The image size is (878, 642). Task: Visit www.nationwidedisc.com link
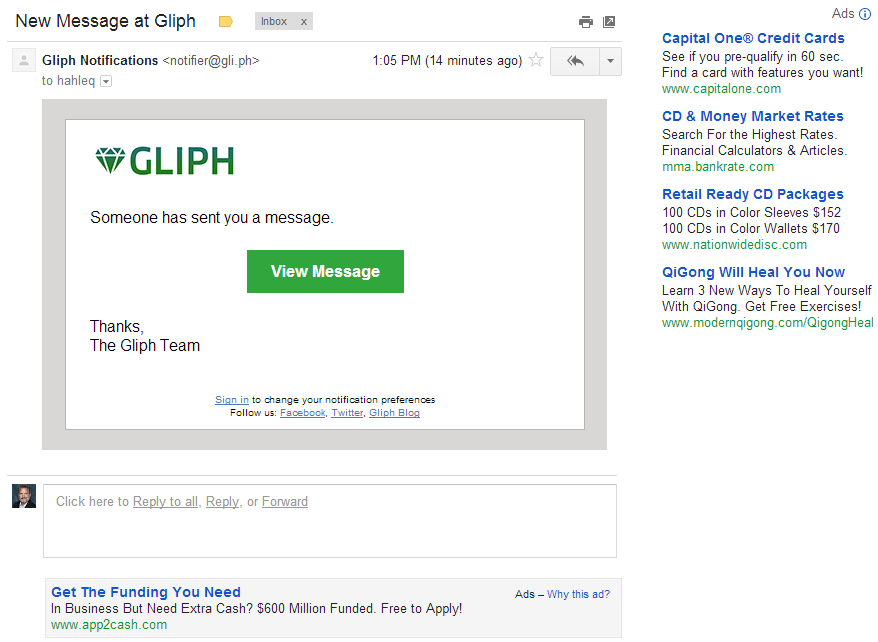[x=734, y=245]
